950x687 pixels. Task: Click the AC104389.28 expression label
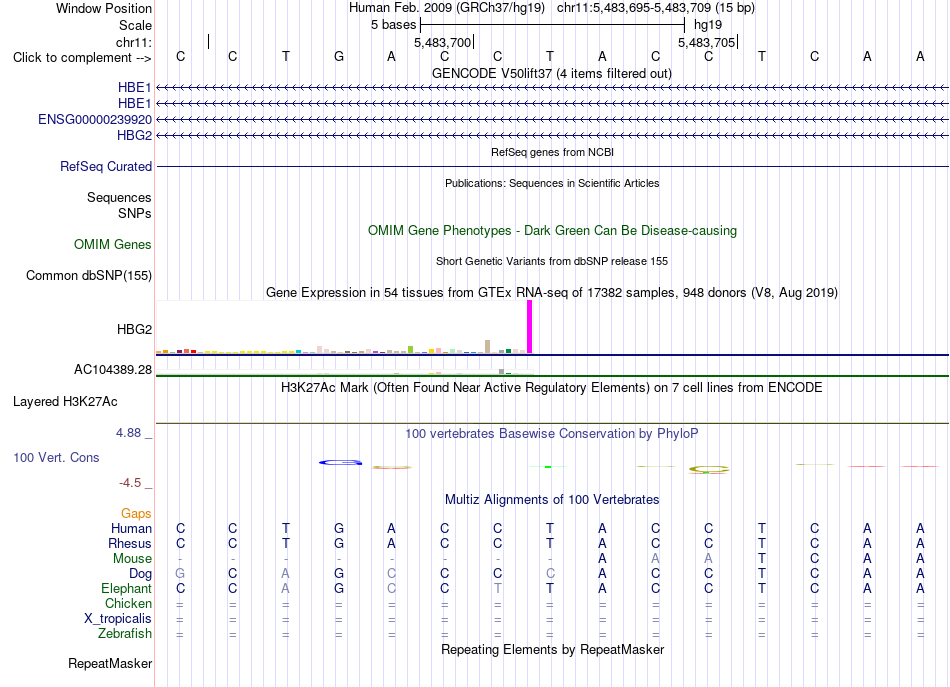click(113, 370)
